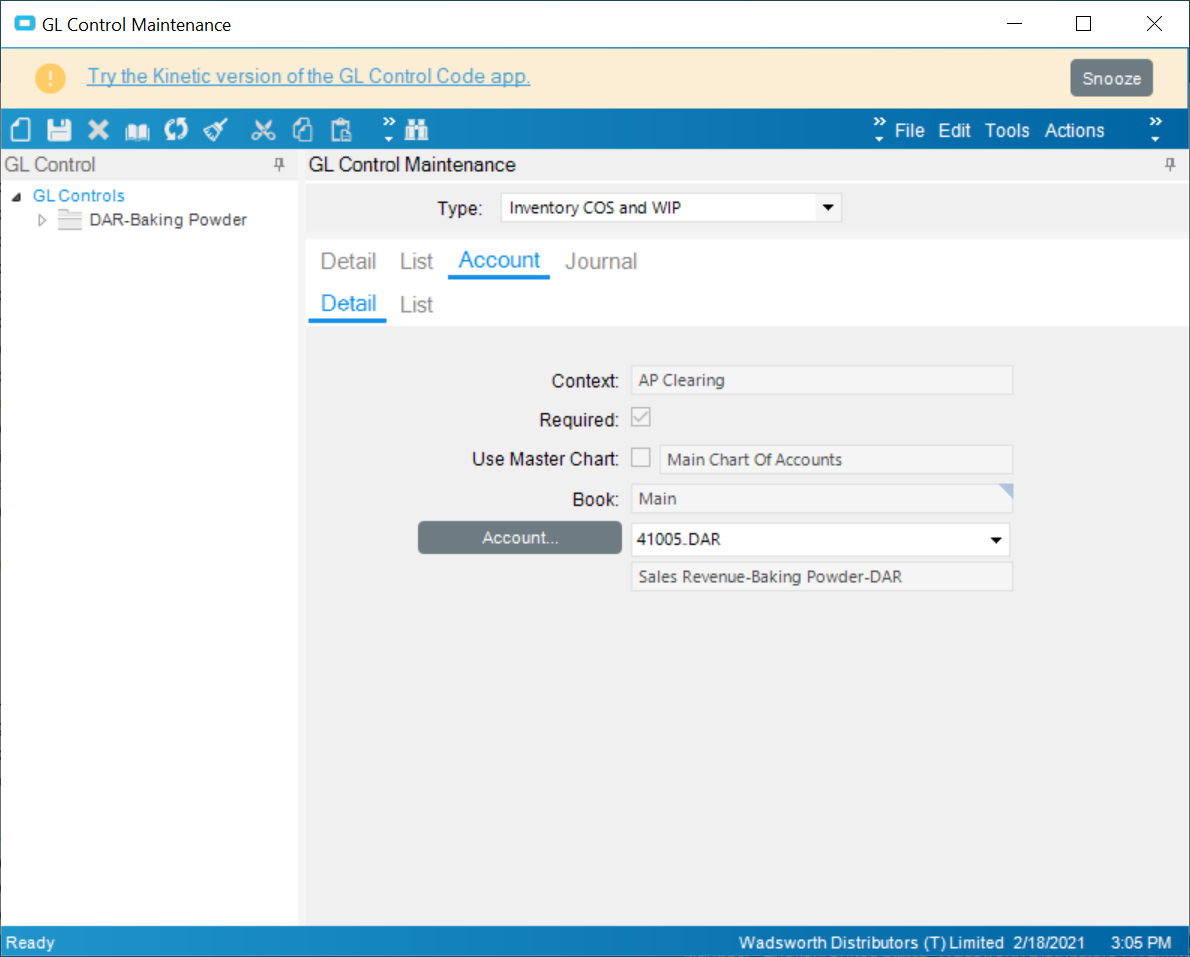The height and width of the screenshot is (957, 1190).
Task: Delete the current record with X icon
Action: (98, 130)
